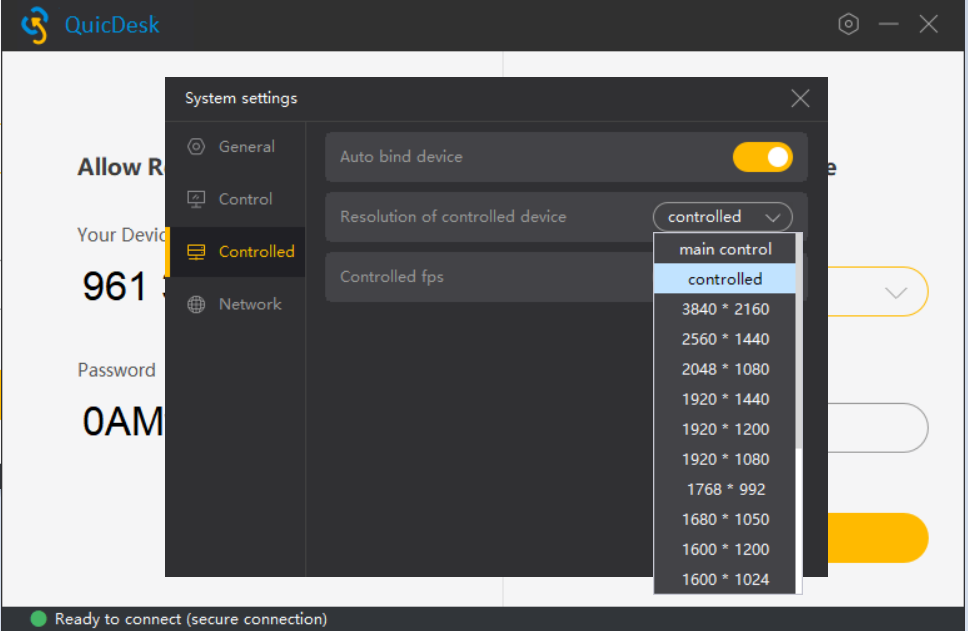Click the Network globe icon in sidebar
This screenshot has width=968, height=631.
click(x=196, y=304)
